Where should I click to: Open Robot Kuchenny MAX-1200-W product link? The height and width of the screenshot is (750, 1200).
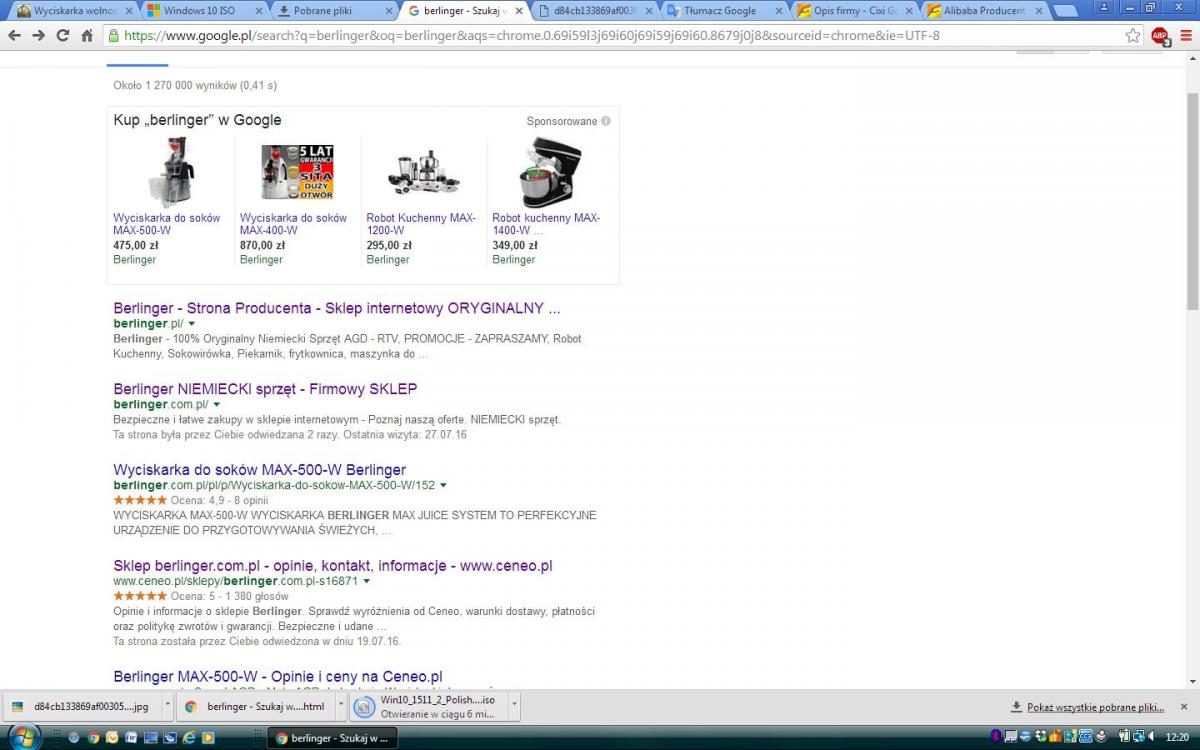[421, 224]
